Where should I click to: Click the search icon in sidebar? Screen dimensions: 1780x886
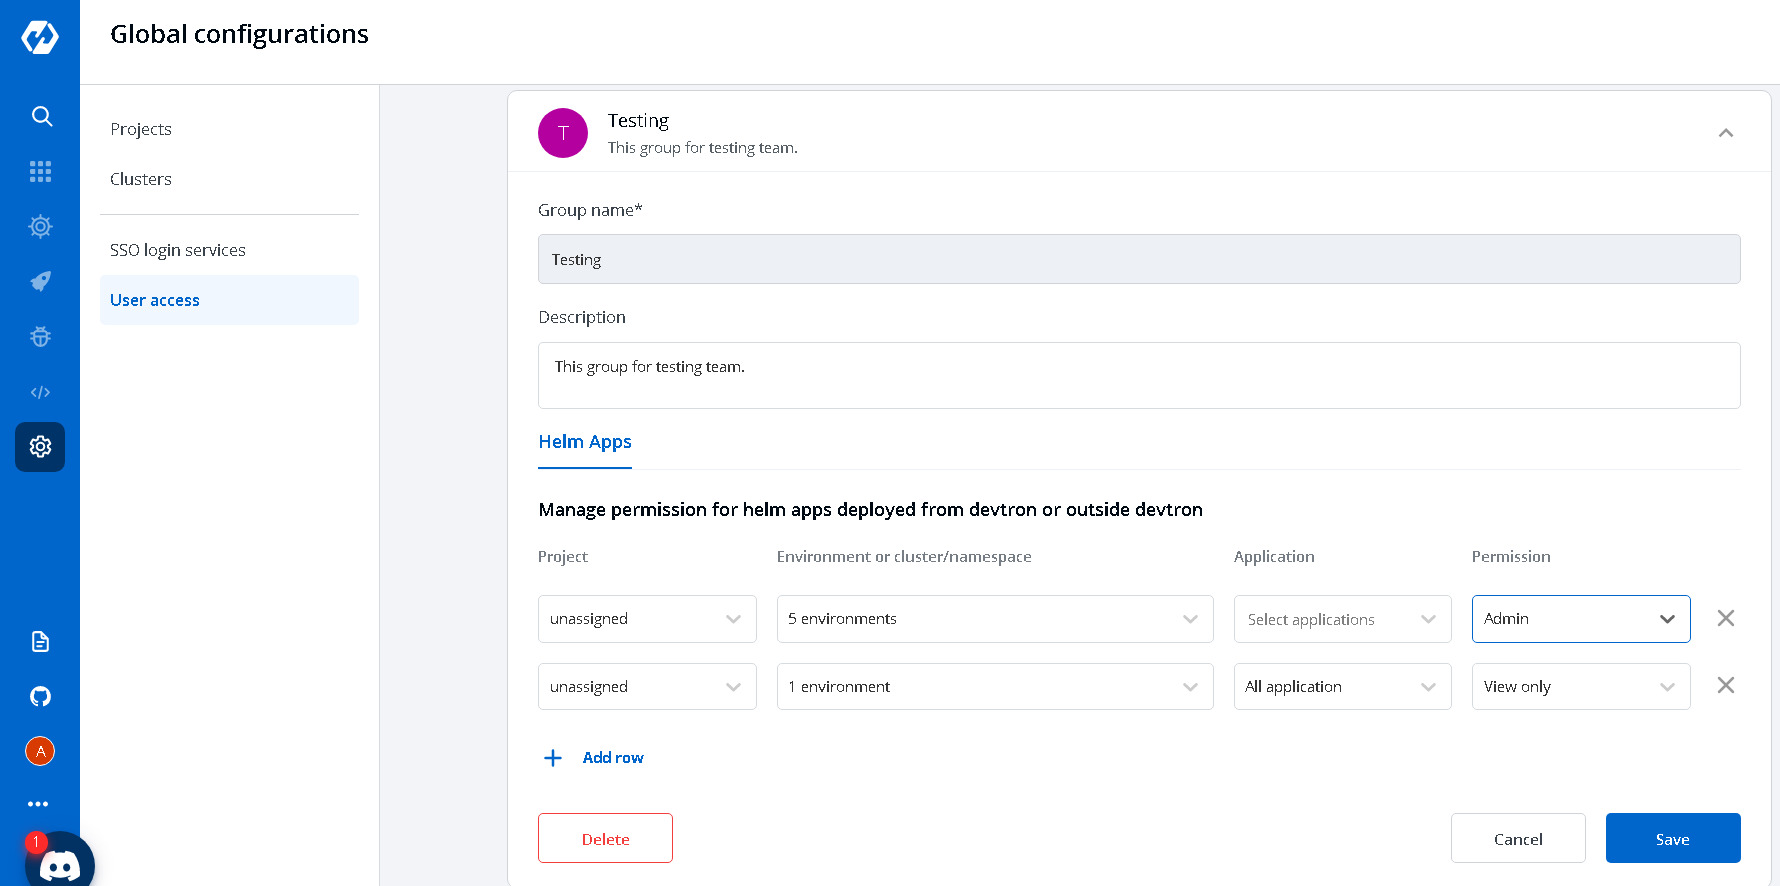pyautogui.click(x=41, y=116)
